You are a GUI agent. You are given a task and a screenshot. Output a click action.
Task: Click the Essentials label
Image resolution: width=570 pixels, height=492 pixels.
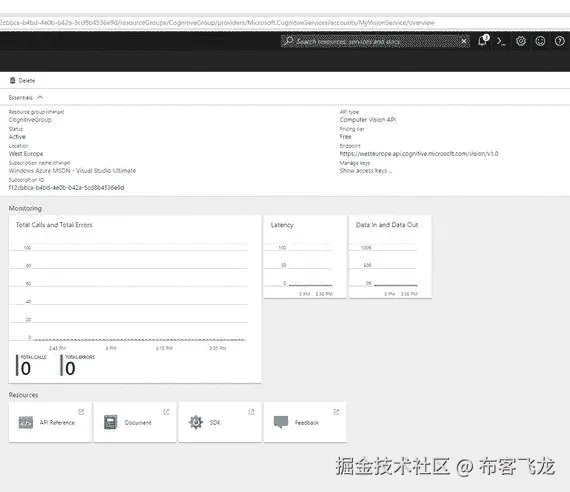(21, 97)
